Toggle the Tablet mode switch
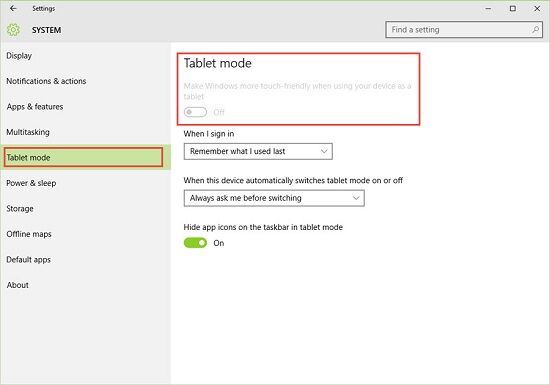The height and width of the screenshot is (385, 550). (x=195, y=112)
